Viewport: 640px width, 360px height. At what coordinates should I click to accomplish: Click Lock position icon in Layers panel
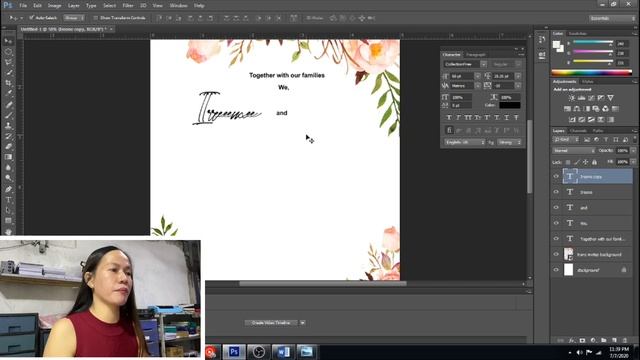tap(585, 162)
